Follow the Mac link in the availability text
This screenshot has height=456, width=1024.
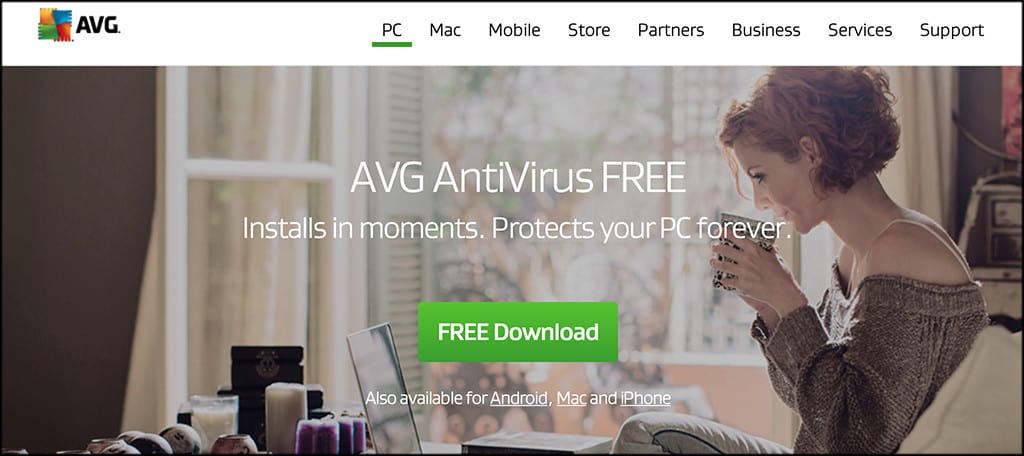(571, 398)
